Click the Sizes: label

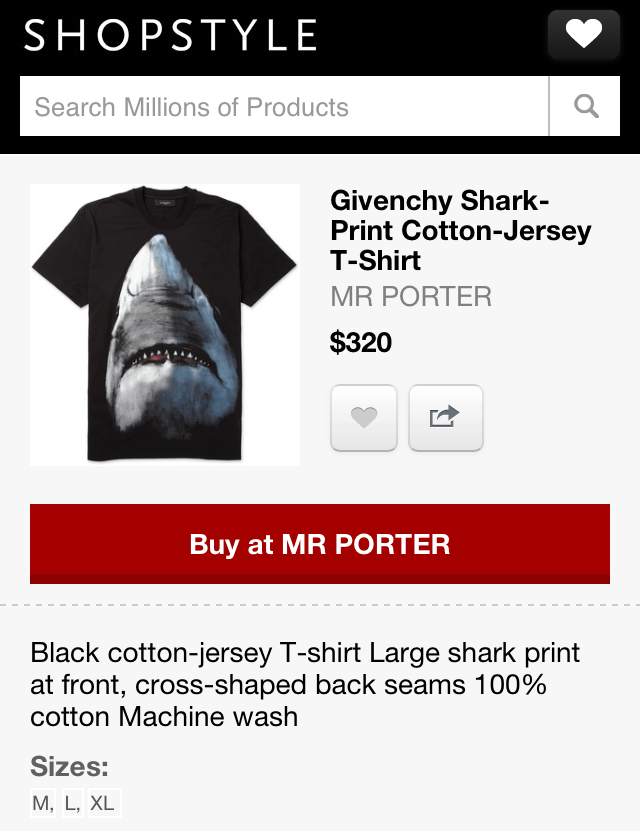click(x=69, y=767)
